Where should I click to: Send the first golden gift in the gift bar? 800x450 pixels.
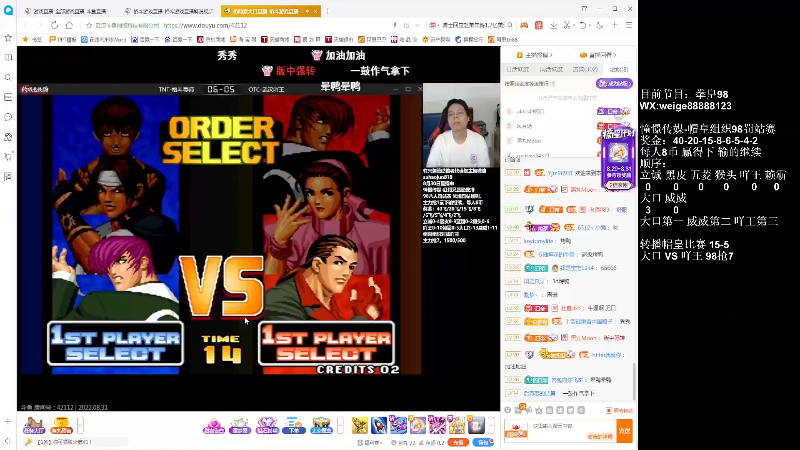click(x=360, y=425)
